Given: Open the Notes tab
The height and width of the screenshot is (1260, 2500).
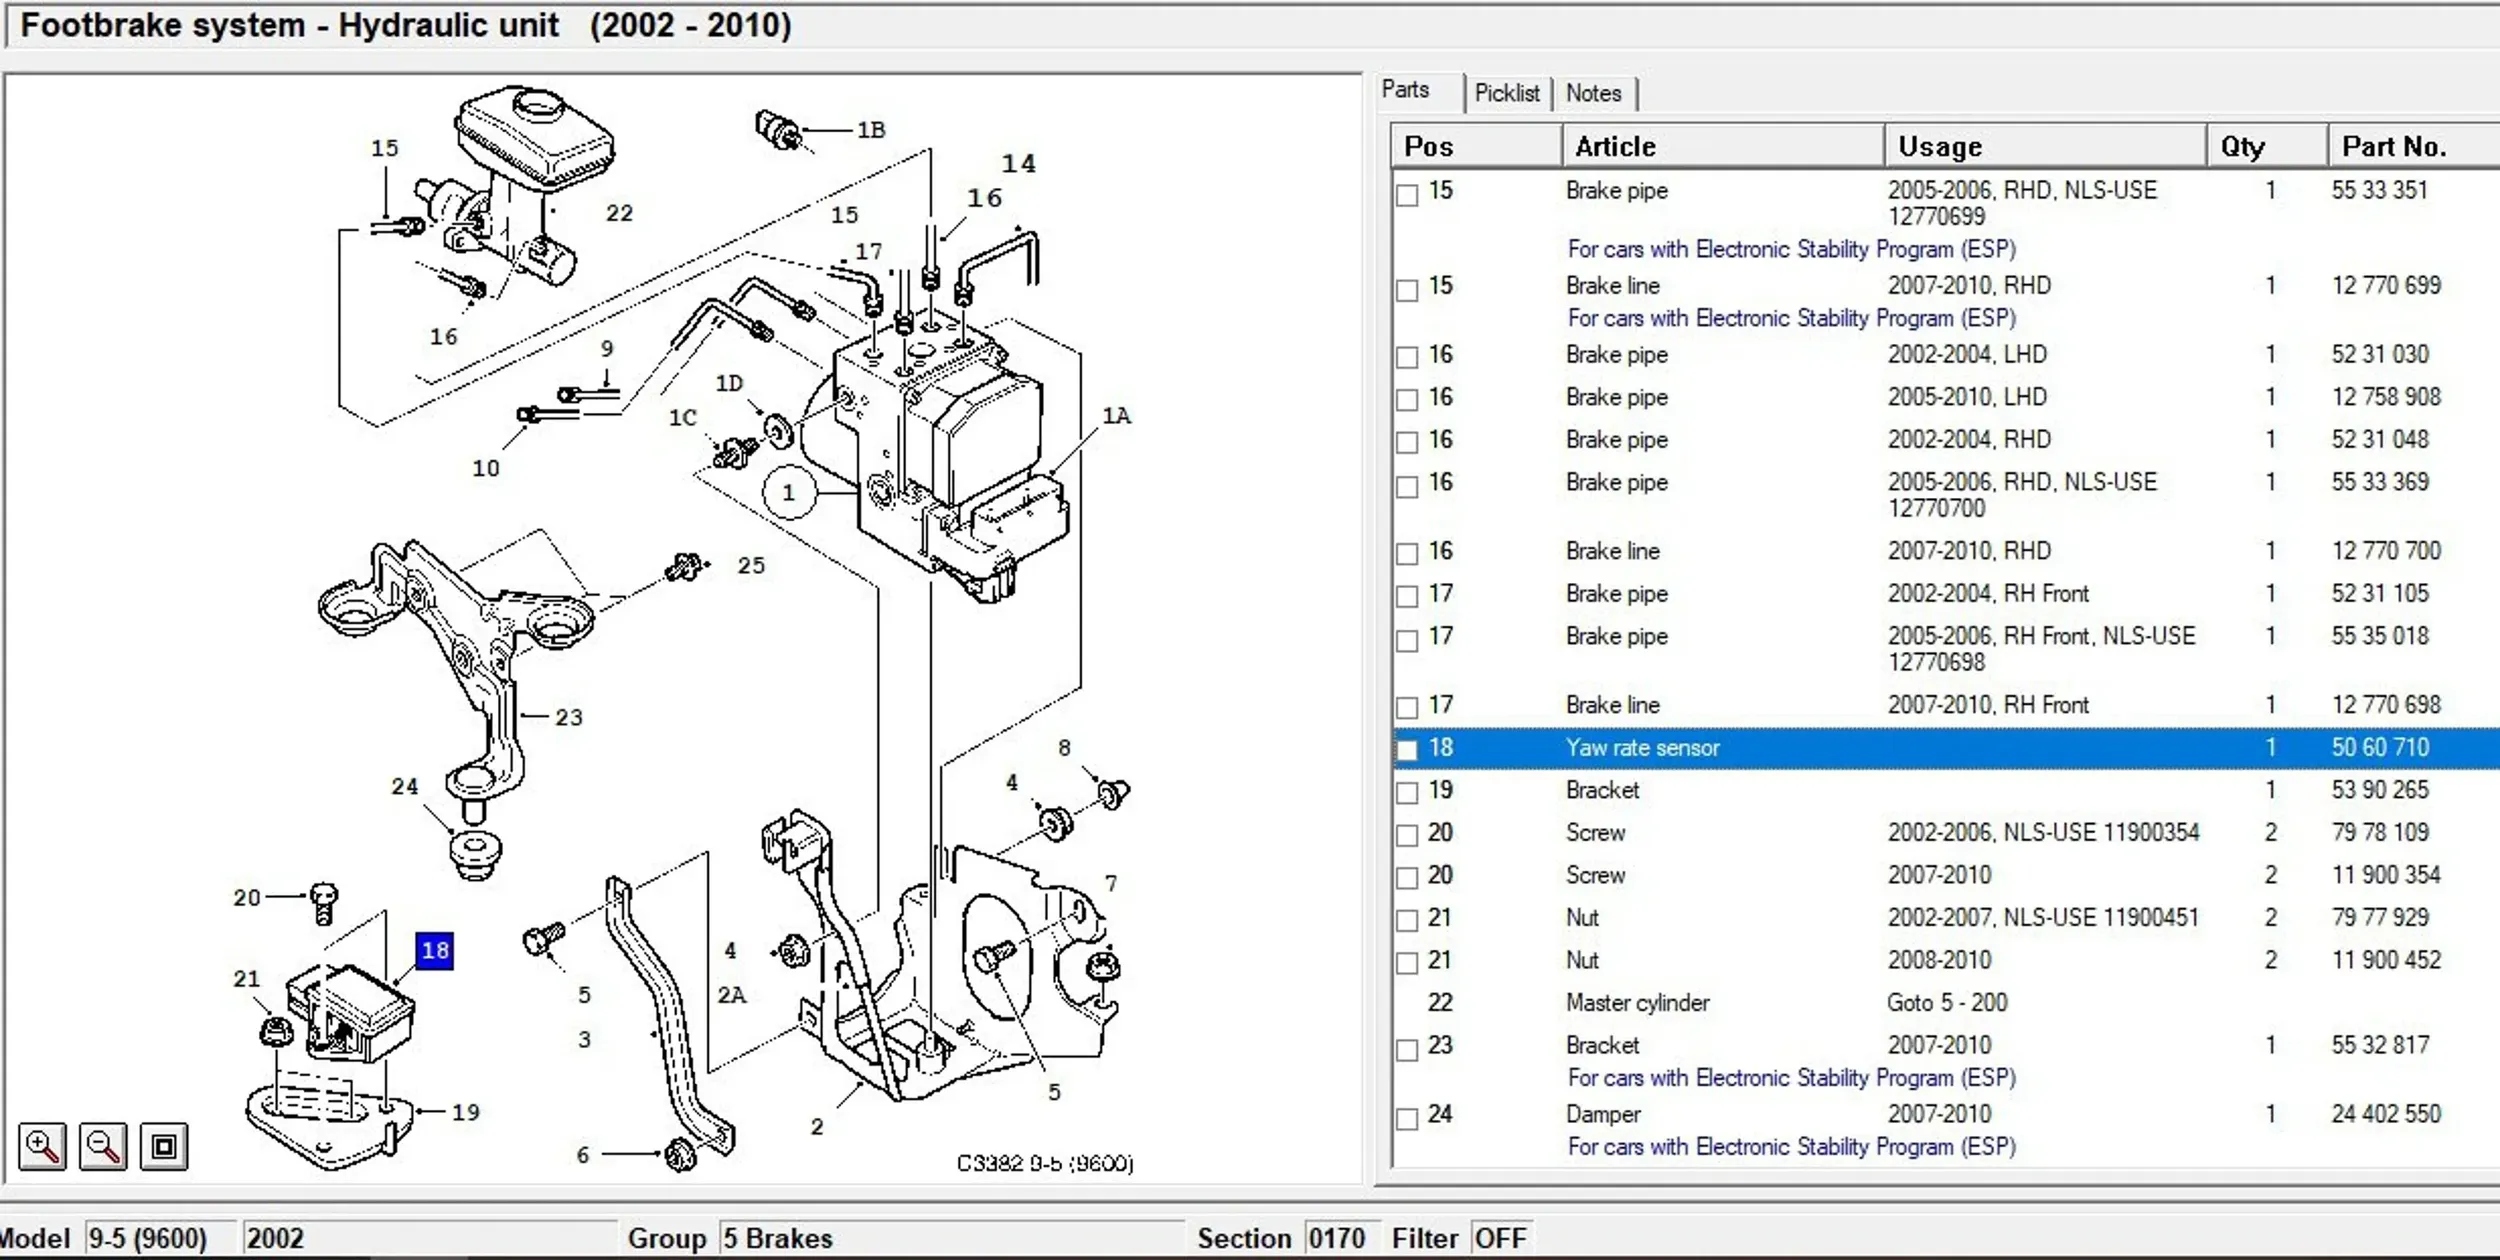Looking at the screenshot, I should (1593, 93).
